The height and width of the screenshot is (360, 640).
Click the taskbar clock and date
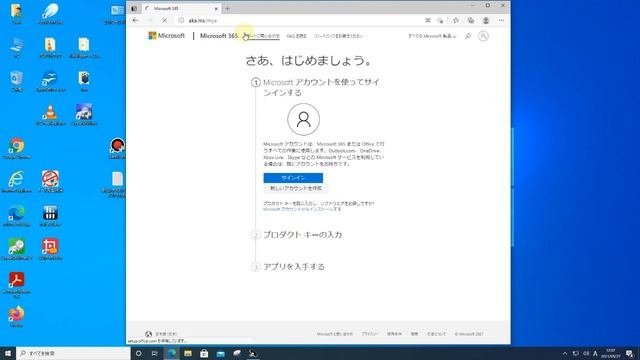pos(611,353)
